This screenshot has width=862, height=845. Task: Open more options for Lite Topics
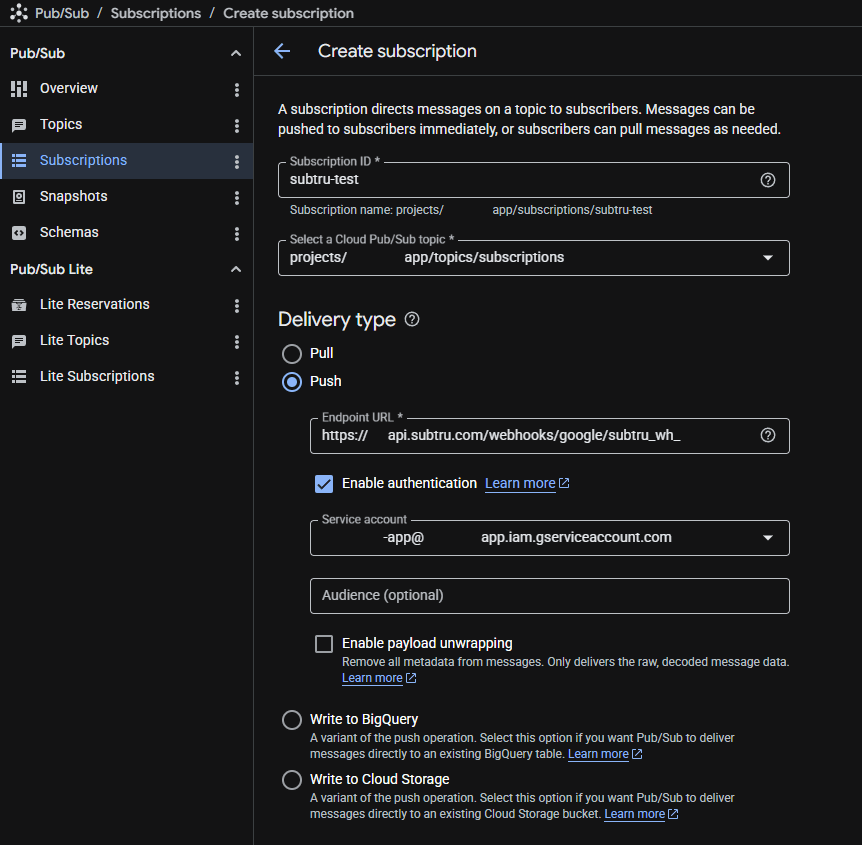pos(237,342)
